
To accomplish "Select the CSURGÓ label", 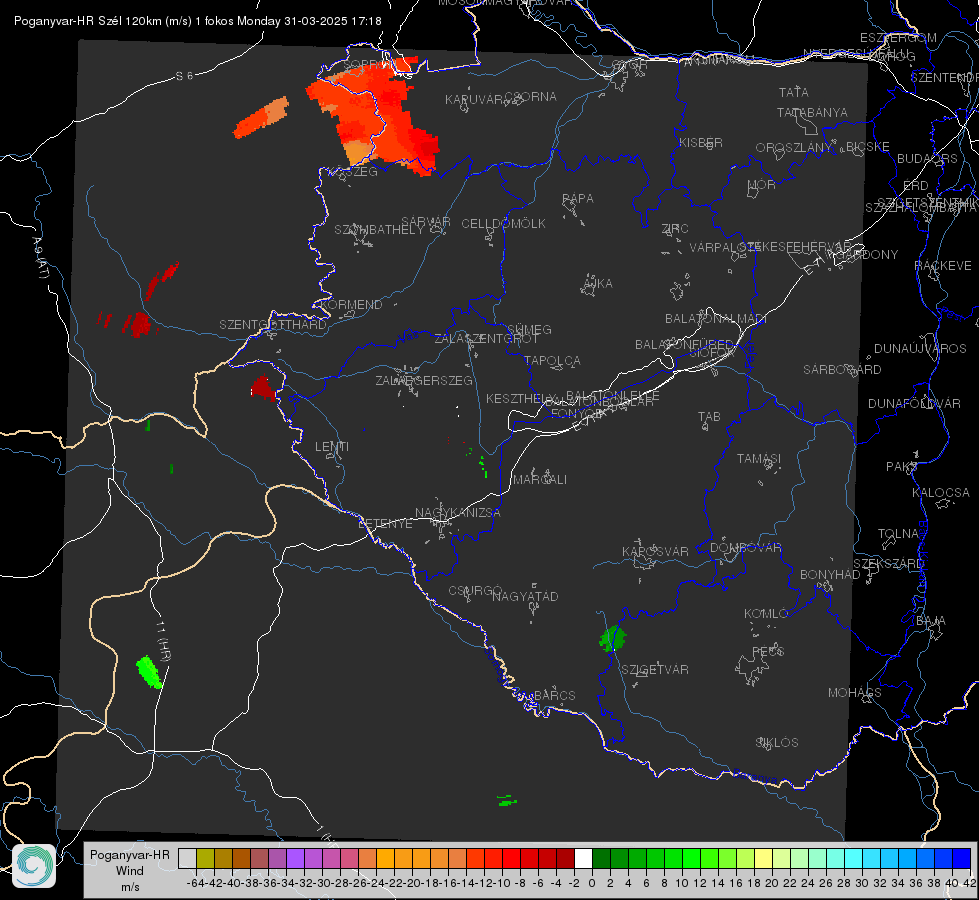I will coord(475,591).
